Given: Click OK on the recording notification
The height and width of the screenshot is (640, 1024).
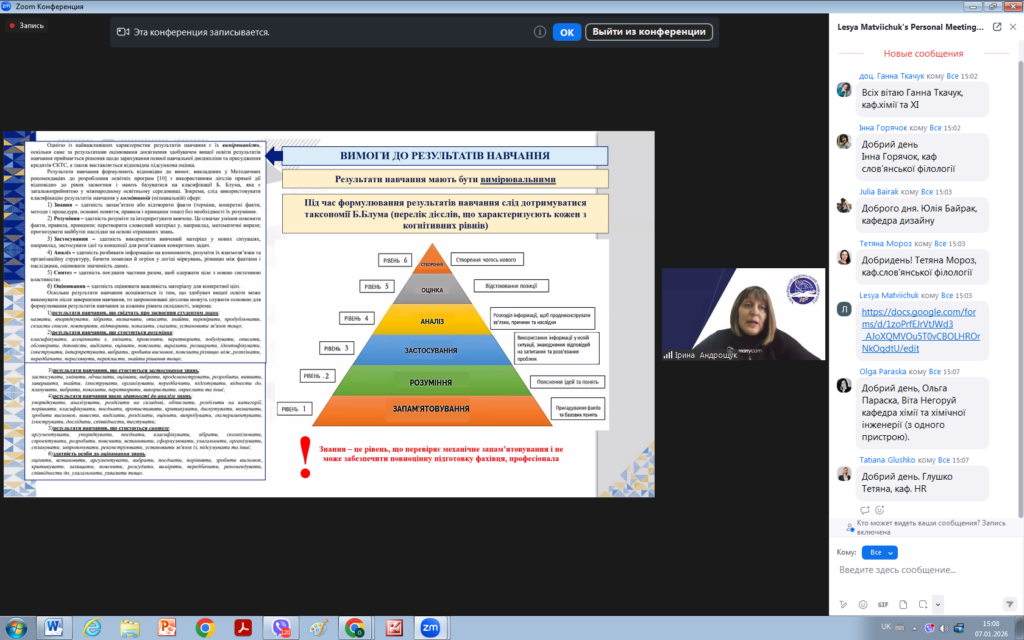Looking at the screenshot, I should point(566,32).
